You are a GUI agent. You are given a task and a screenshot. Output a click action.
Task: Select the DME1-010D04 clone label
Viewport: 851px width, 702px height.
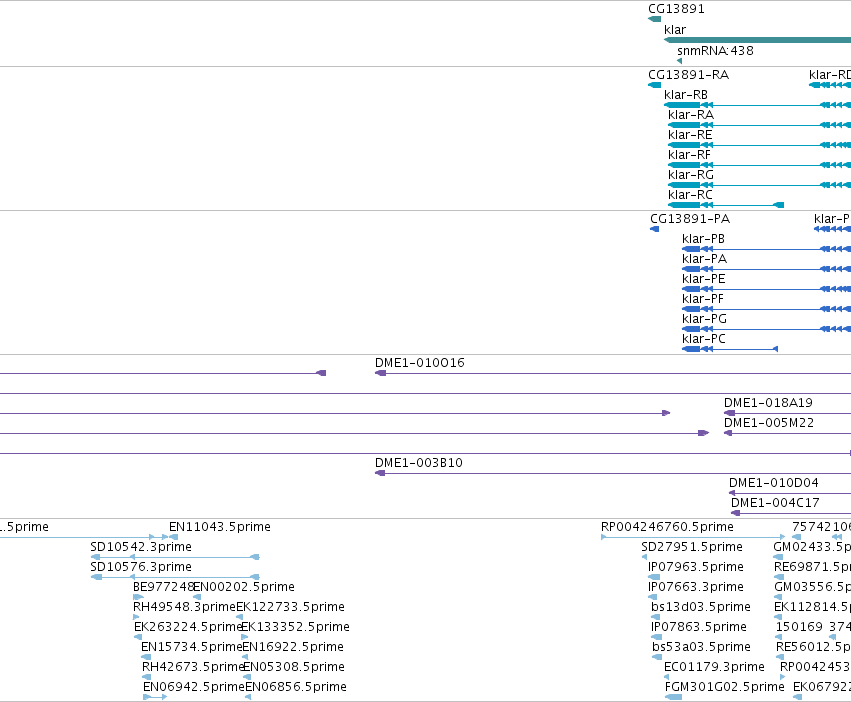tap(774, 483)
